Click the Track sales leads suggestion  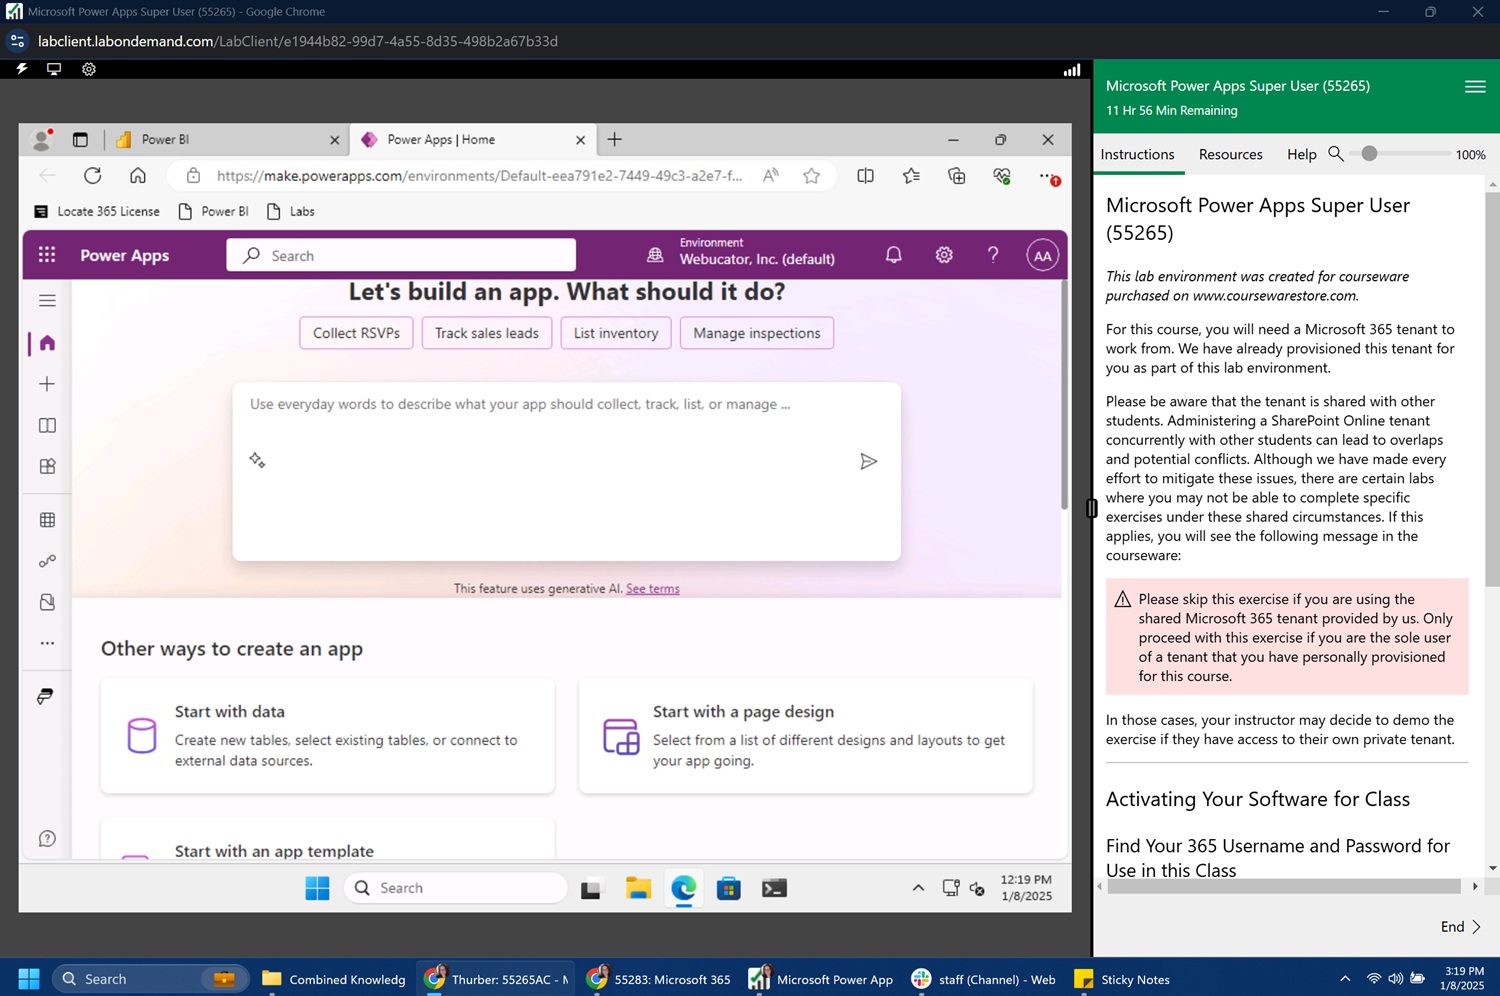click(x=487, y=333)
